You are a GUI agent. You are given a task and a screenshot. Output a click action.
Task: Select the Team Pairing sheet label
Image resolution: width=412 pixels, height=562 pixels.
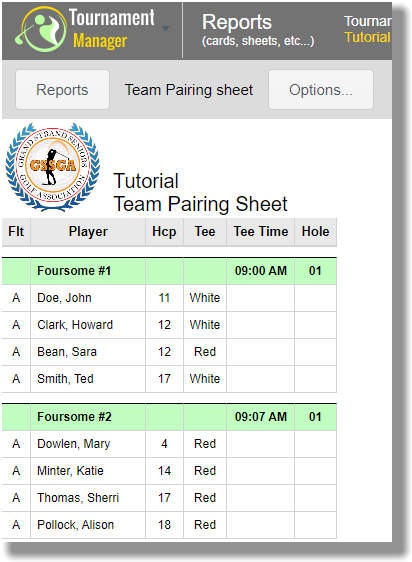click(189, 90)
